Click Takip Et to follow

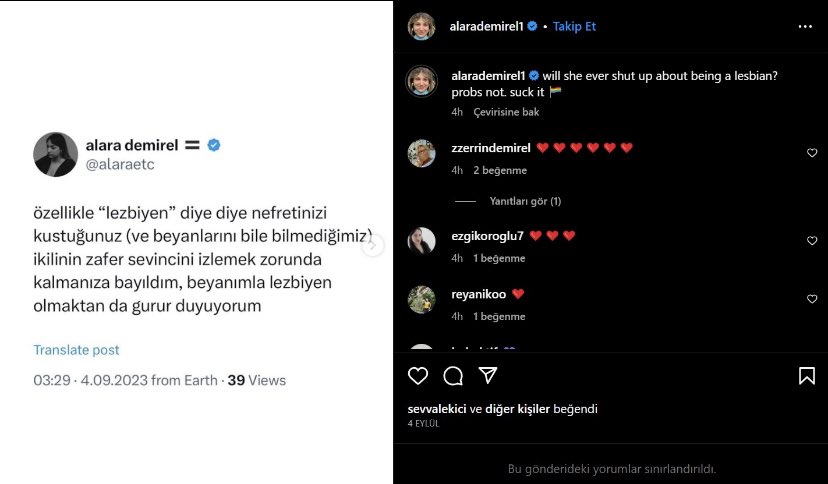(575, 27)
